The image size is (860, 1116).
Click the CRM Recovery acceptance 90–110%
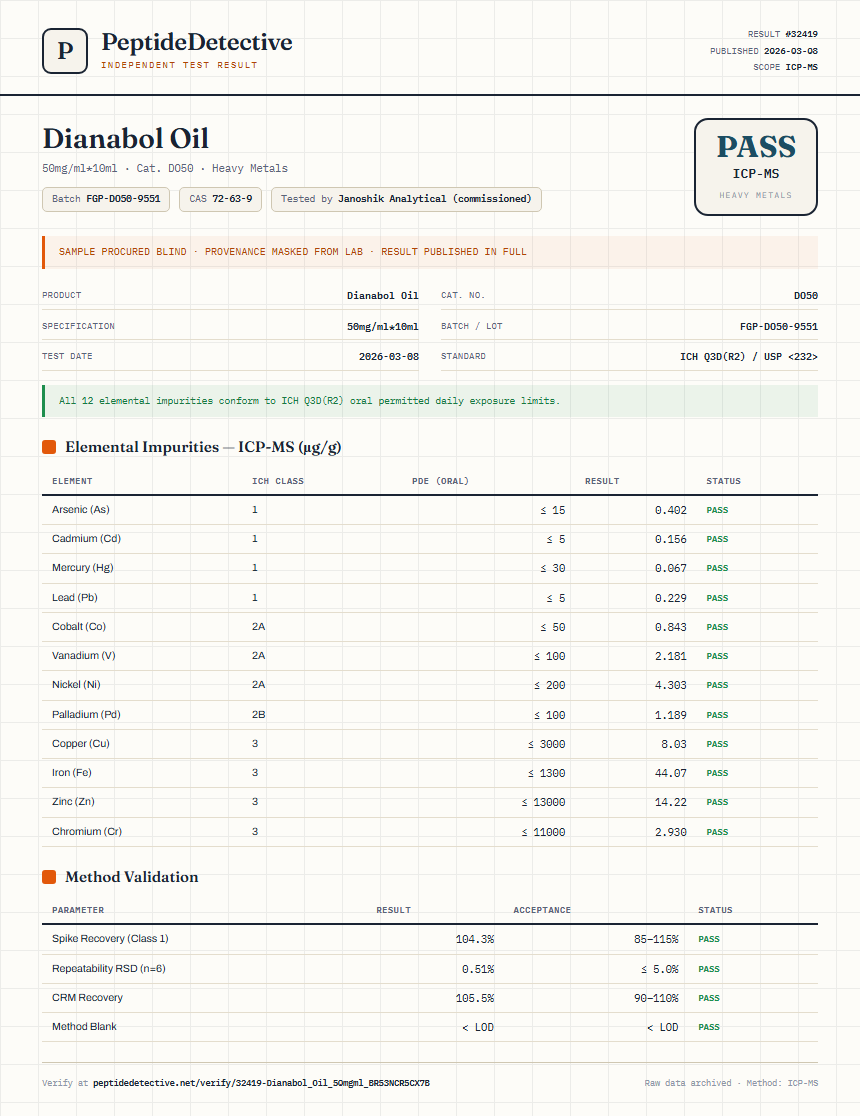pyautogui.click(x=656, y=998)
